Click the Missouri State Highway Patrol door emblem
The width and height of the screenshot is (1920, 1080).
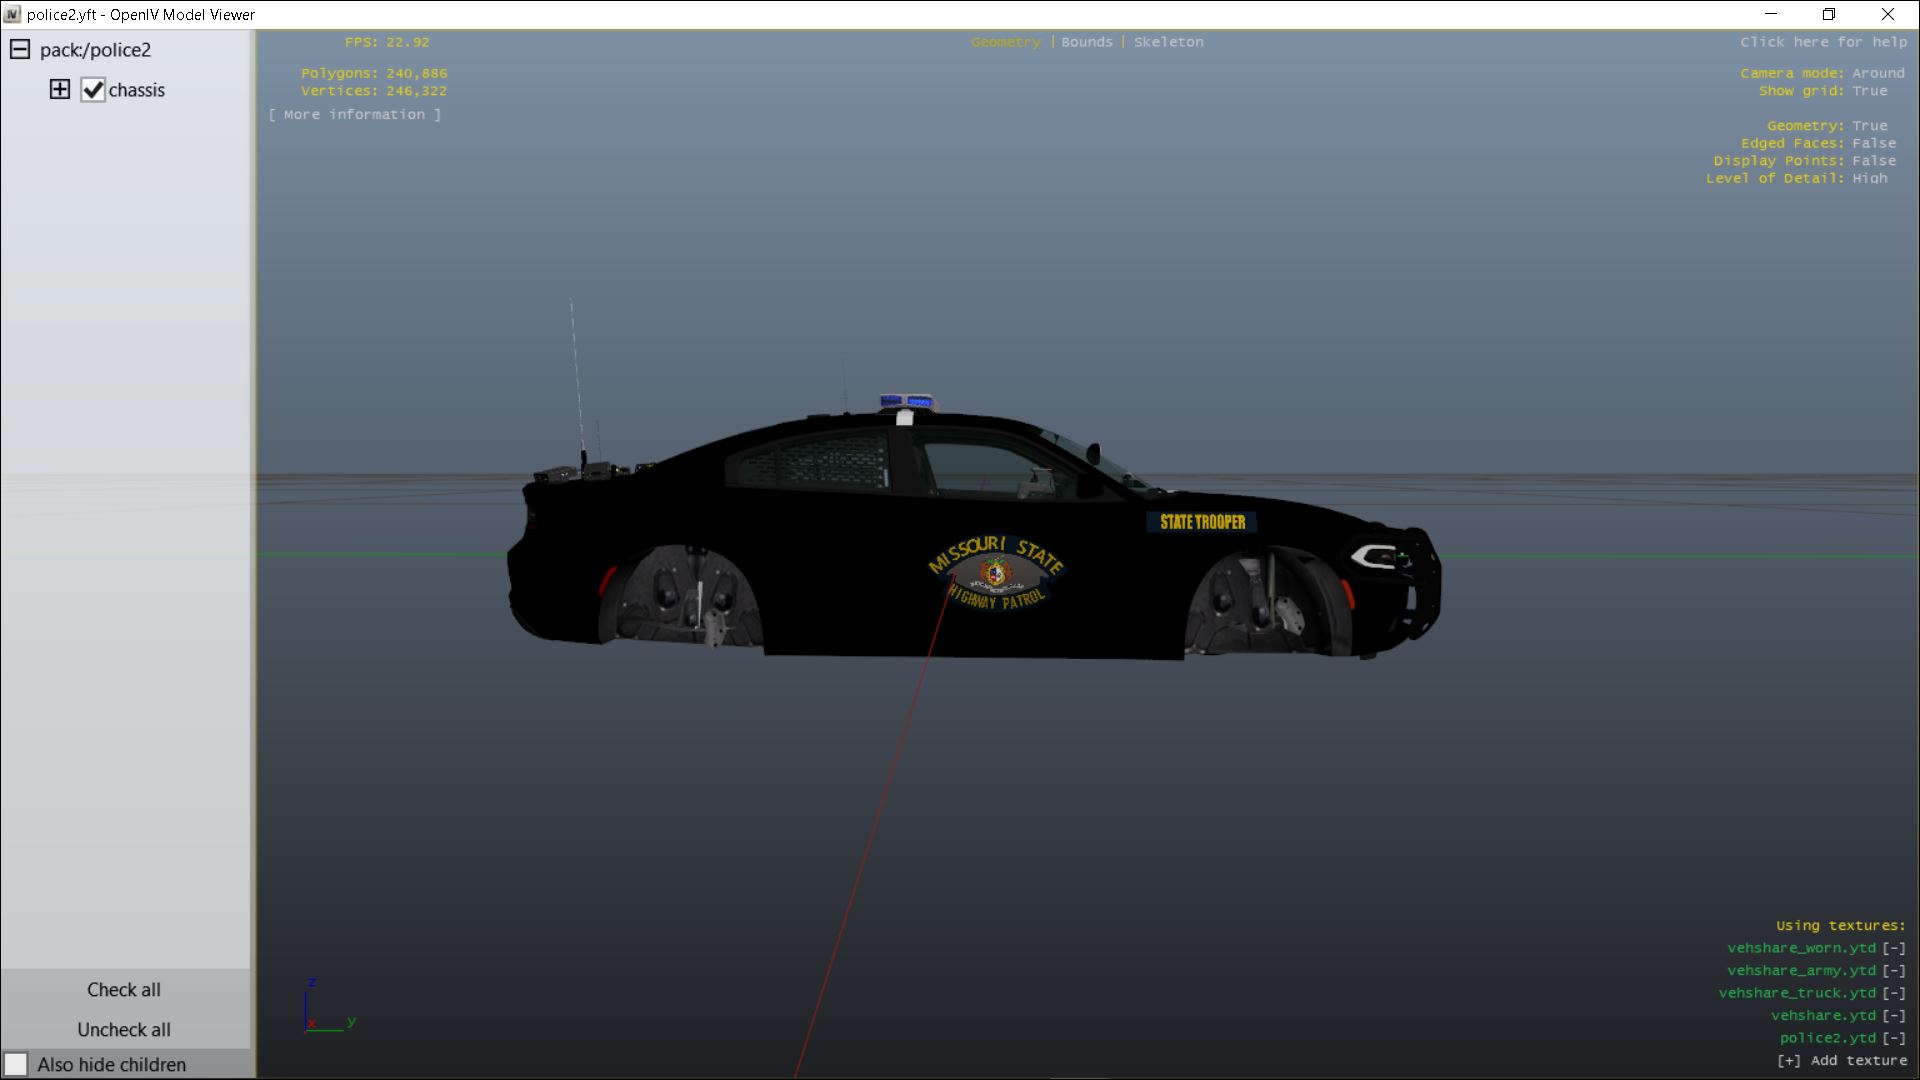click(995, 573)
